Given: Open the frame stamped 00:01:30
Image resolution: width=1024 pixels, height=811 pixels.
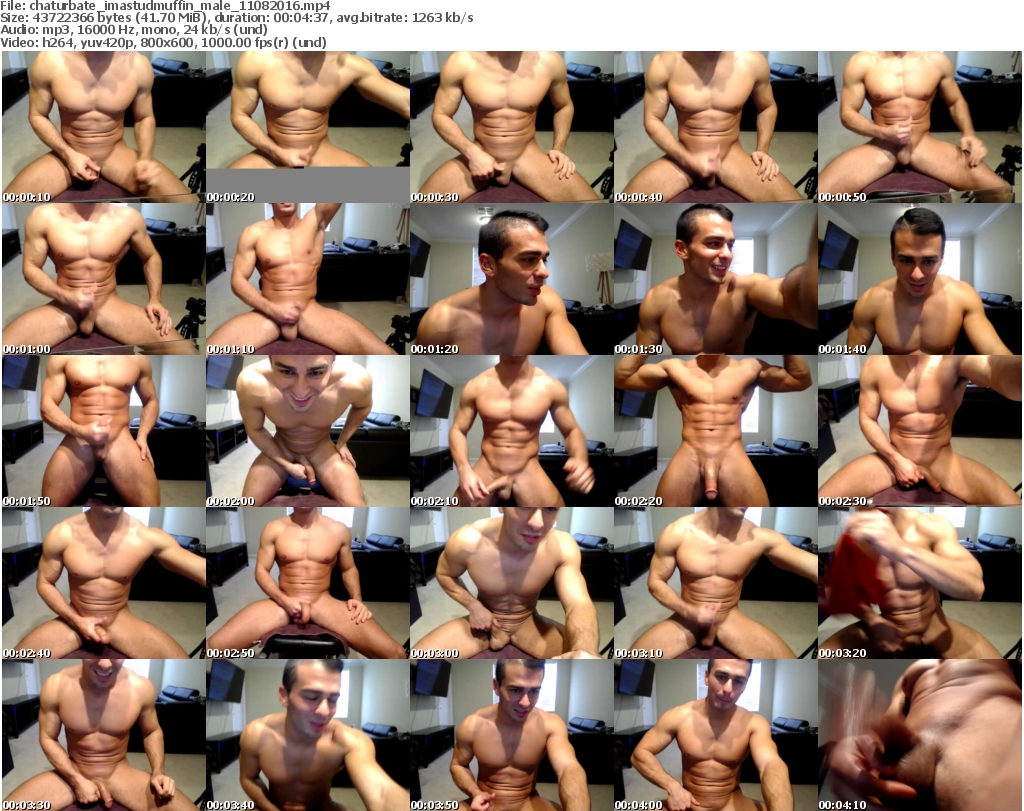Looking at the screenshot, I should point(715,279).
